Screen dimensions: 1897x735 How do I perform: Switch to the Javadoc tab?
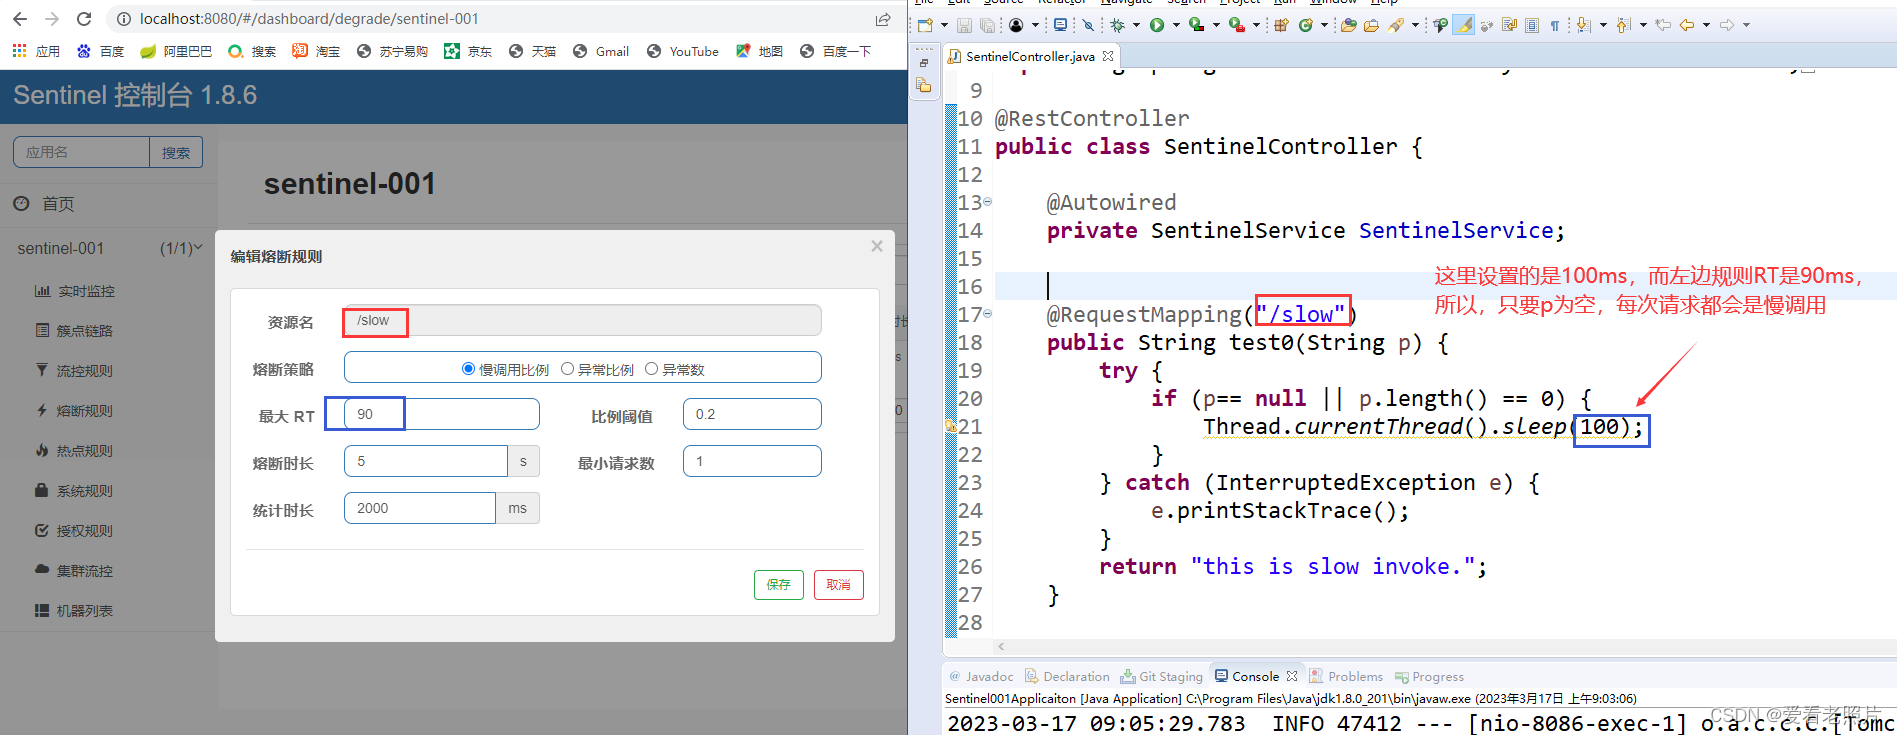pyautogui.click(x=981, y=677)
